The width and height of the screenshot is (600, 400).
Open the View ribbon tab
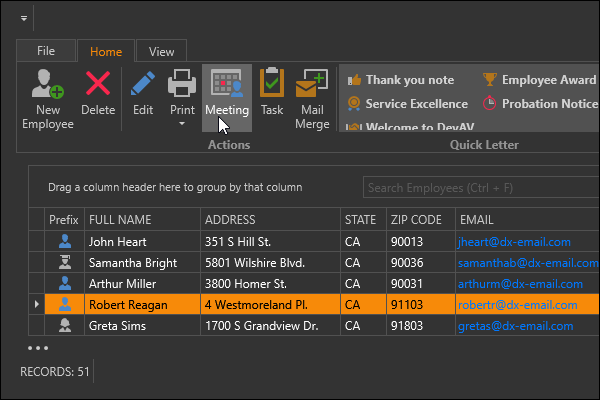pyautogui.click(x=161, y=51)
